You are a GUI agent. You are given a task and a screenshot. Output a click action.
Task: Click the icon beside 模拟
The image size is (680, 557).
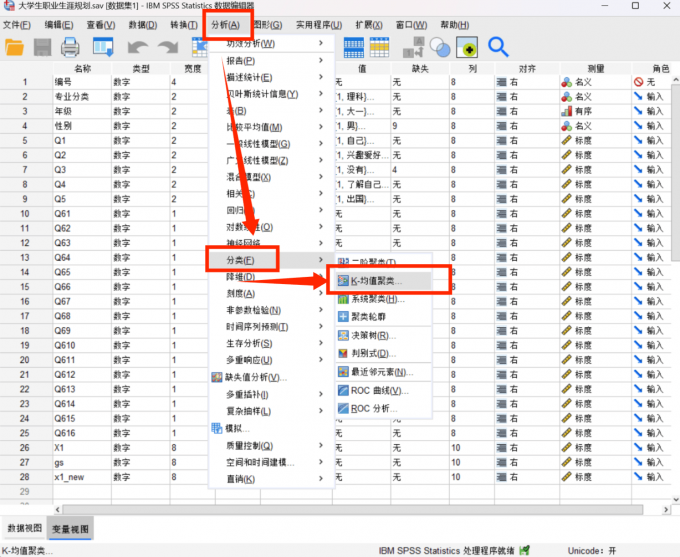click(217, 429)
